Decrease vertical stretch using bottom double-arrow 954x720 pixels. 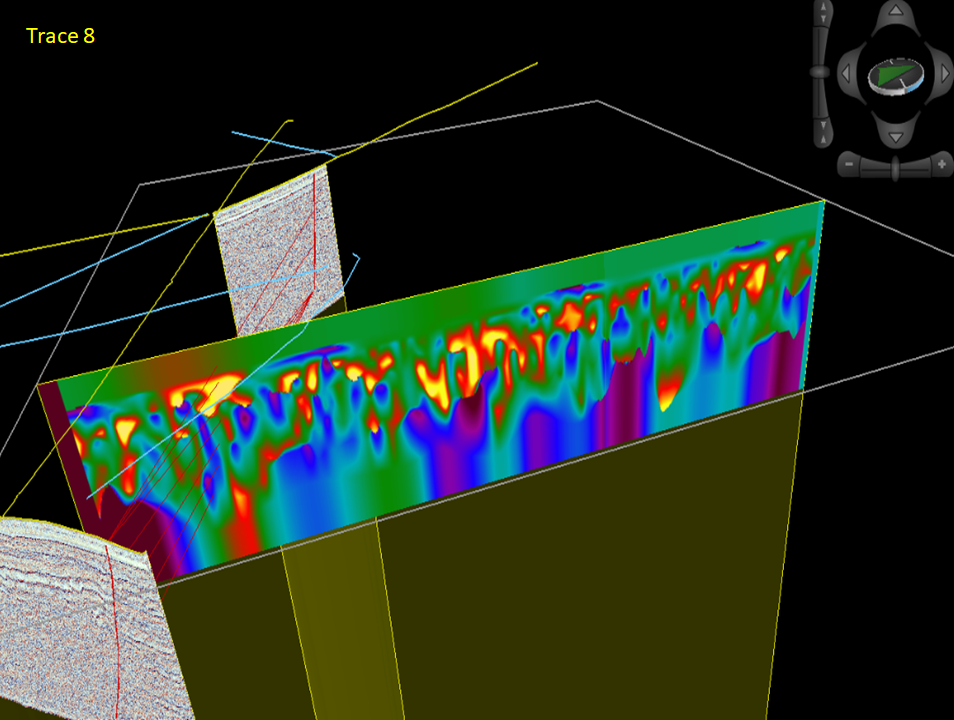pyautogui.click(x=823, y=133)
